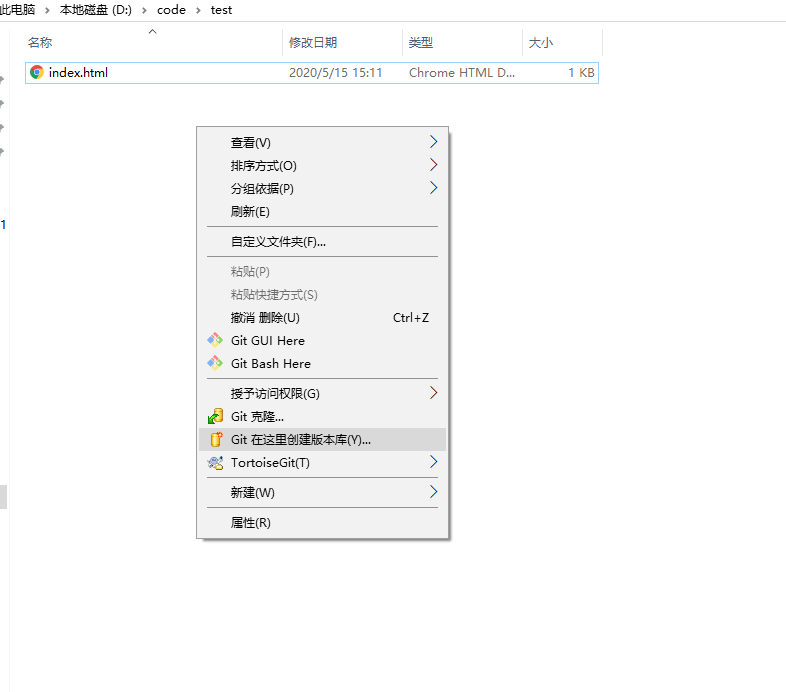Click the test folder breadcrumb
The width and height of the screenshot is (786, 692).
pyautogui.click(x=221, y=10)
